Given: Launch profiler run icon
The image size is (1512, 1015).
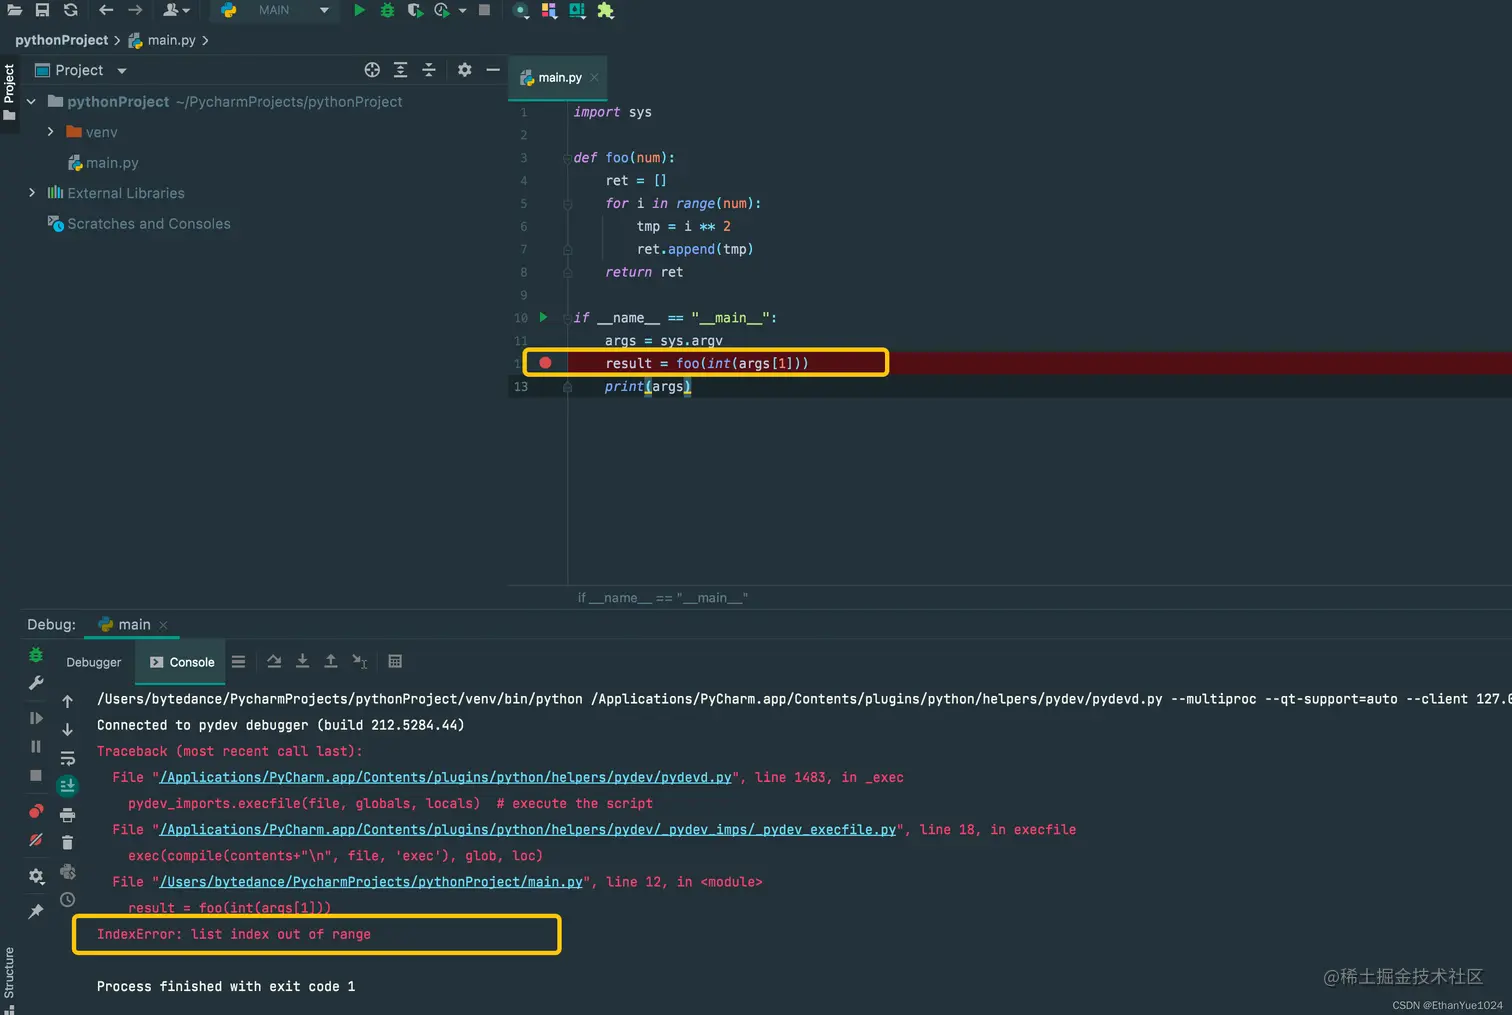Looking at the screenshot, I should [x=442, y=10].
